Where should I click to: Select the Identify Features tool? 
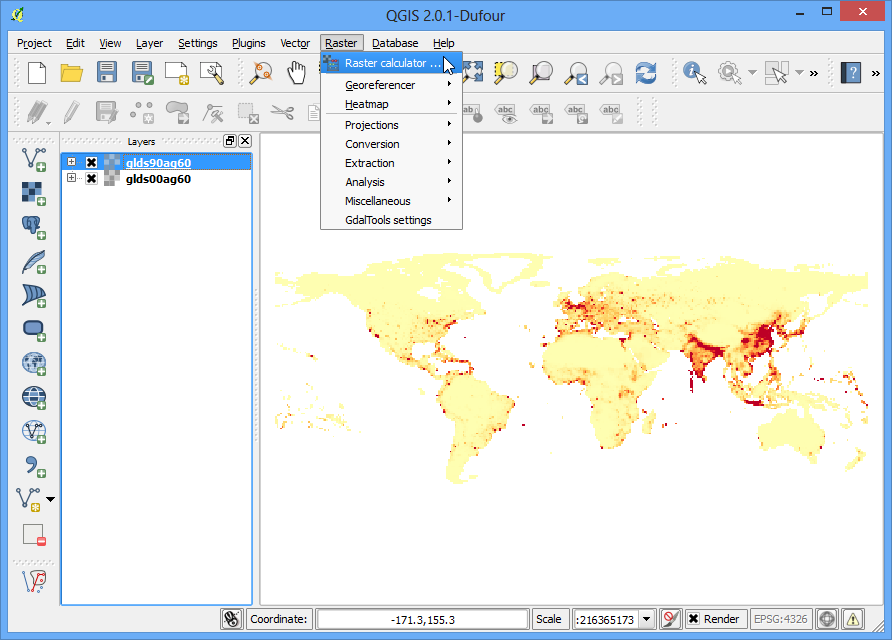pos(695,73)
